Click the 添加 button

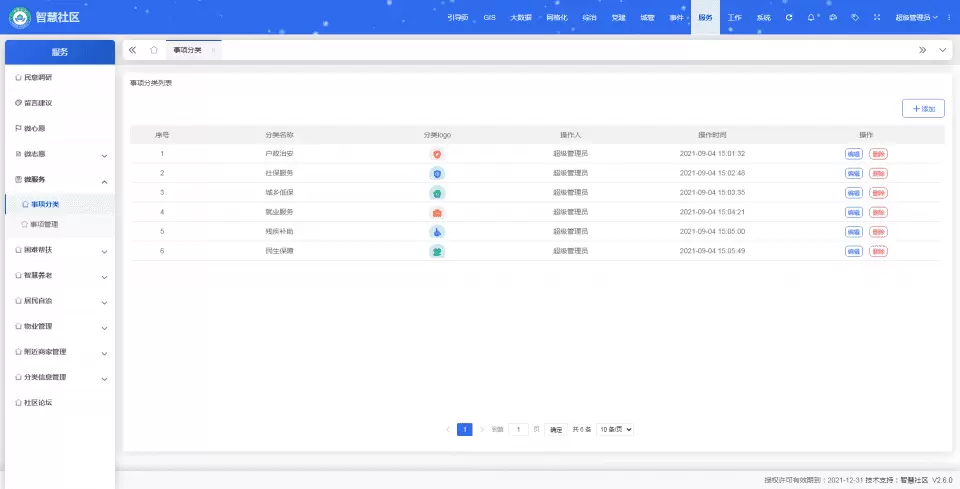923,108
